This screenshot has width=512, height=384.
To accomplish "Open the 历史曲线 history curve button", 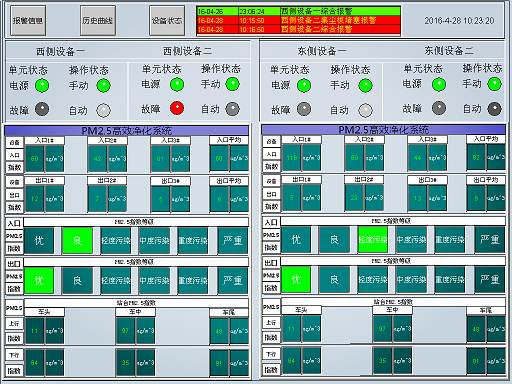I will click(98, 21).
